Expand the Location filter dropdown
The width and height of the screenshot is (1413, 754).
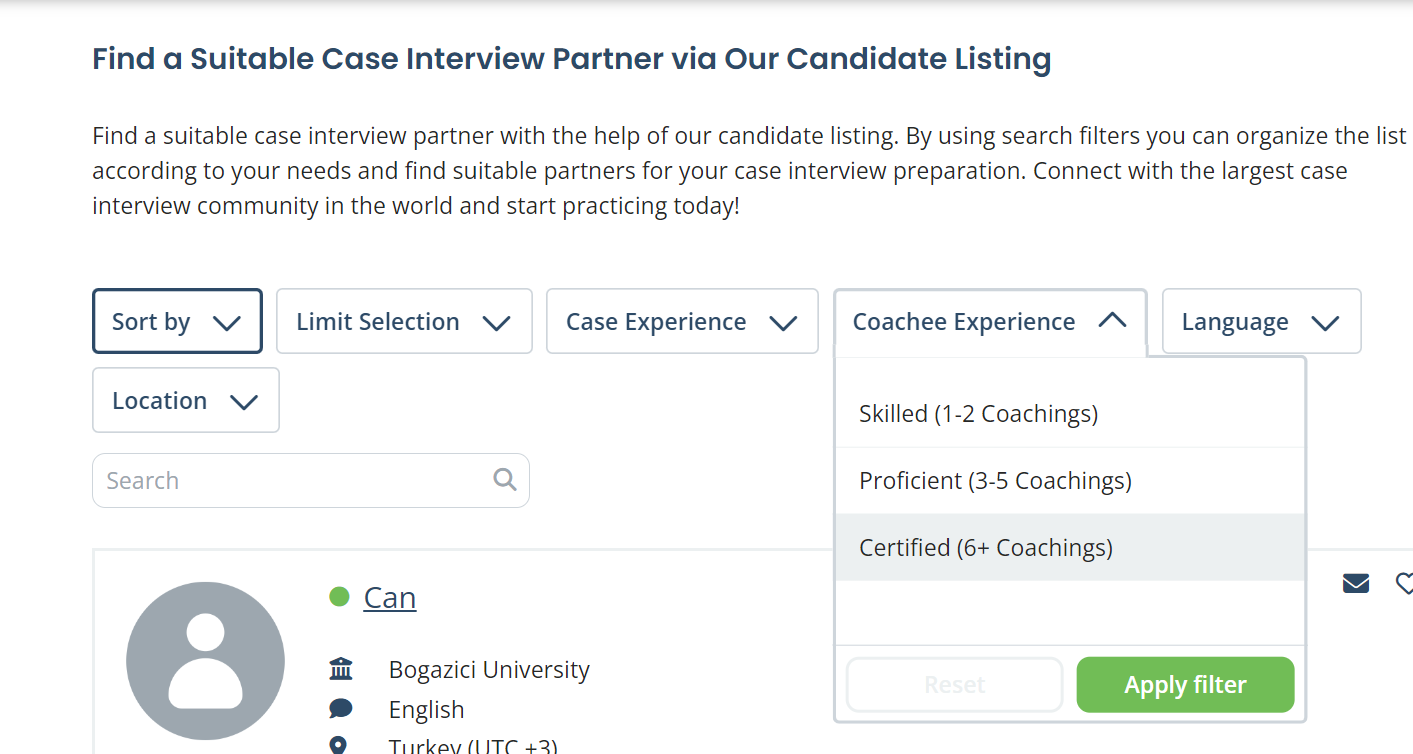(x=186, y=400)
